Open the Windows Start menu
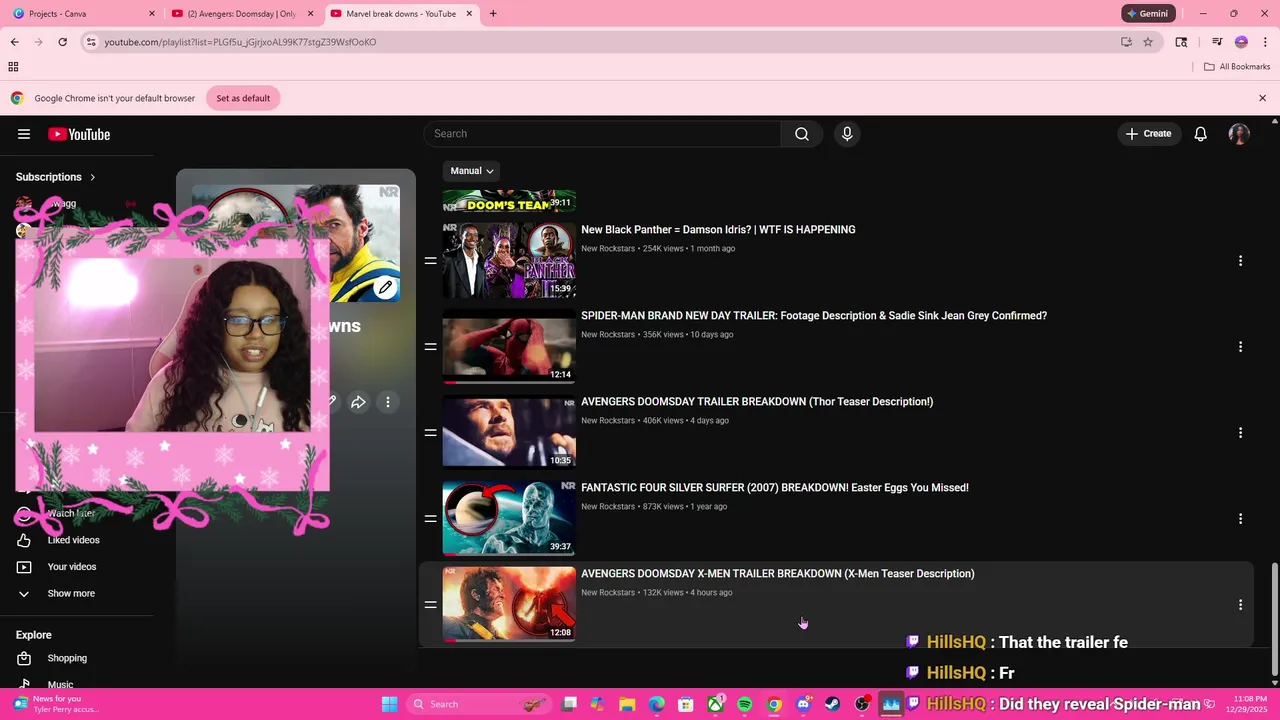This screenshot has width=1280, height=720. [x=389, y=704]
